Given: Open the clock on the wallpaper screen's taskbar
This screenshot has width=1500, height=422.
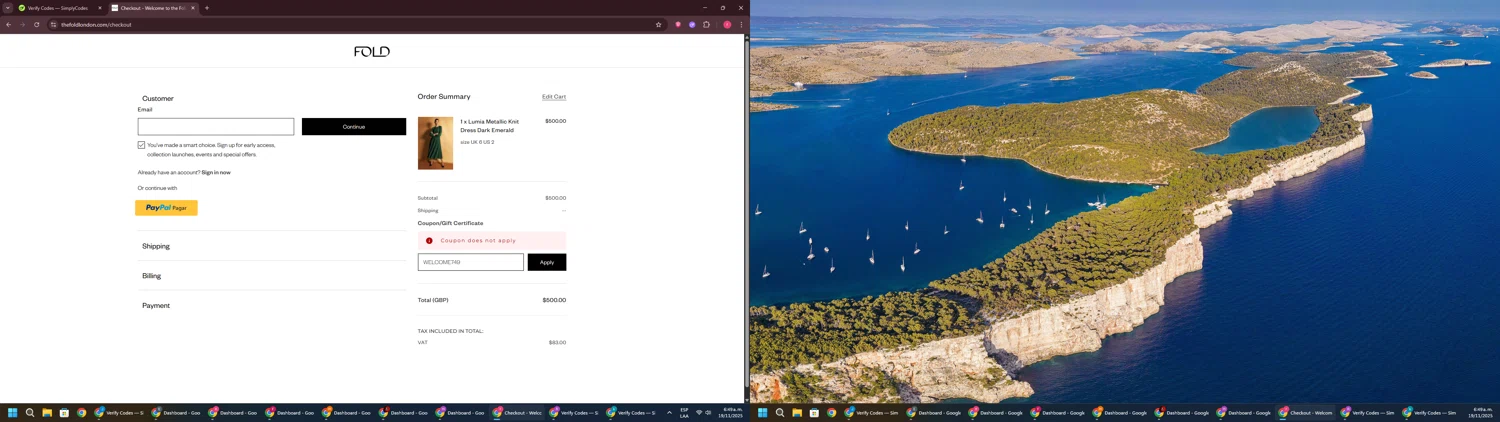Looking at the screenshot, I should coord(1481,412).
